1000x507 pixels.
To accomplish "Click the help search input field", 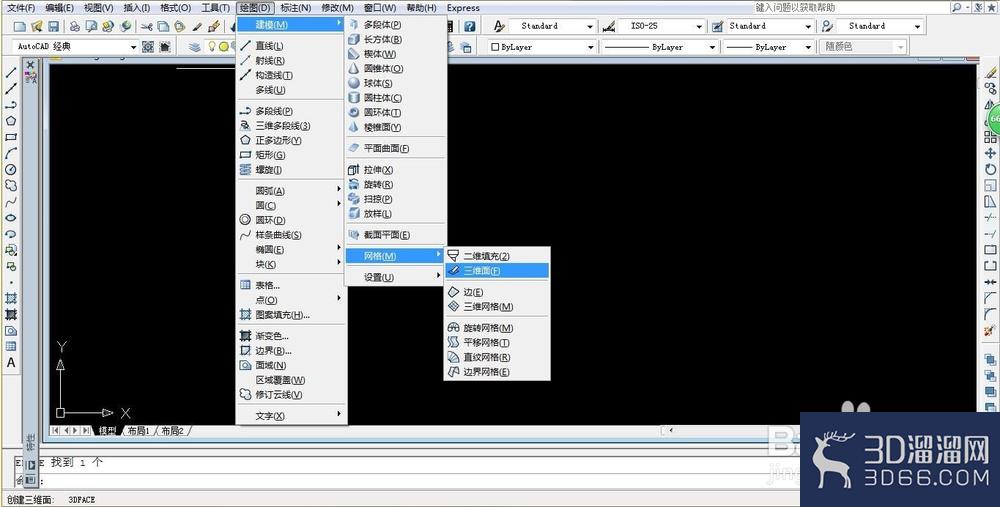I will (850, 8).
